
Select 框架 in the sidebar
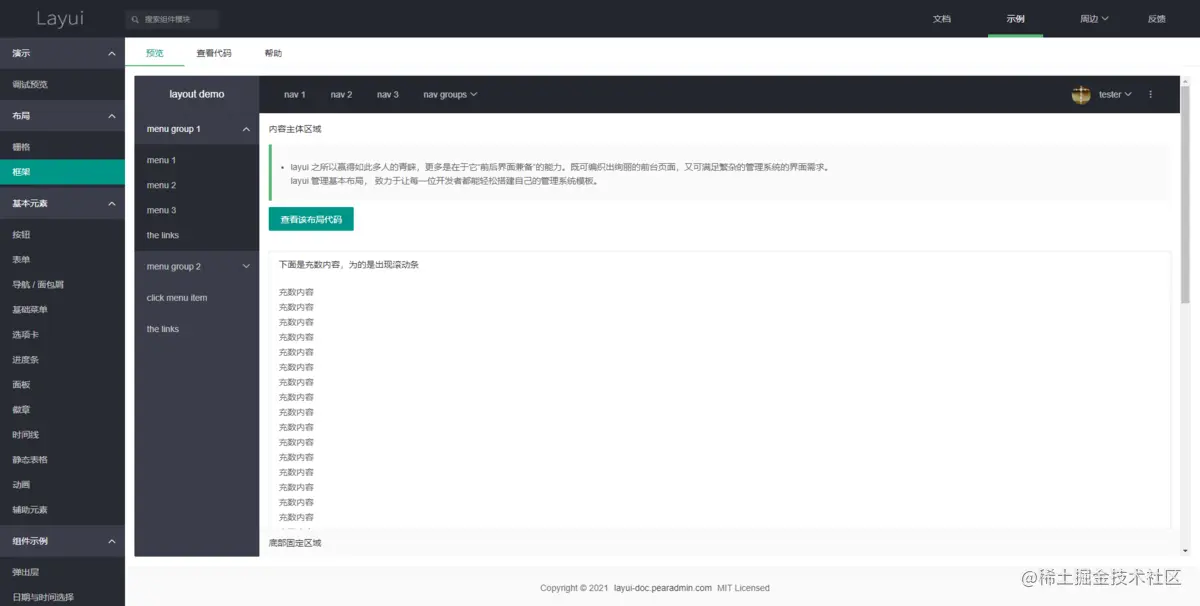pos(62,172)
